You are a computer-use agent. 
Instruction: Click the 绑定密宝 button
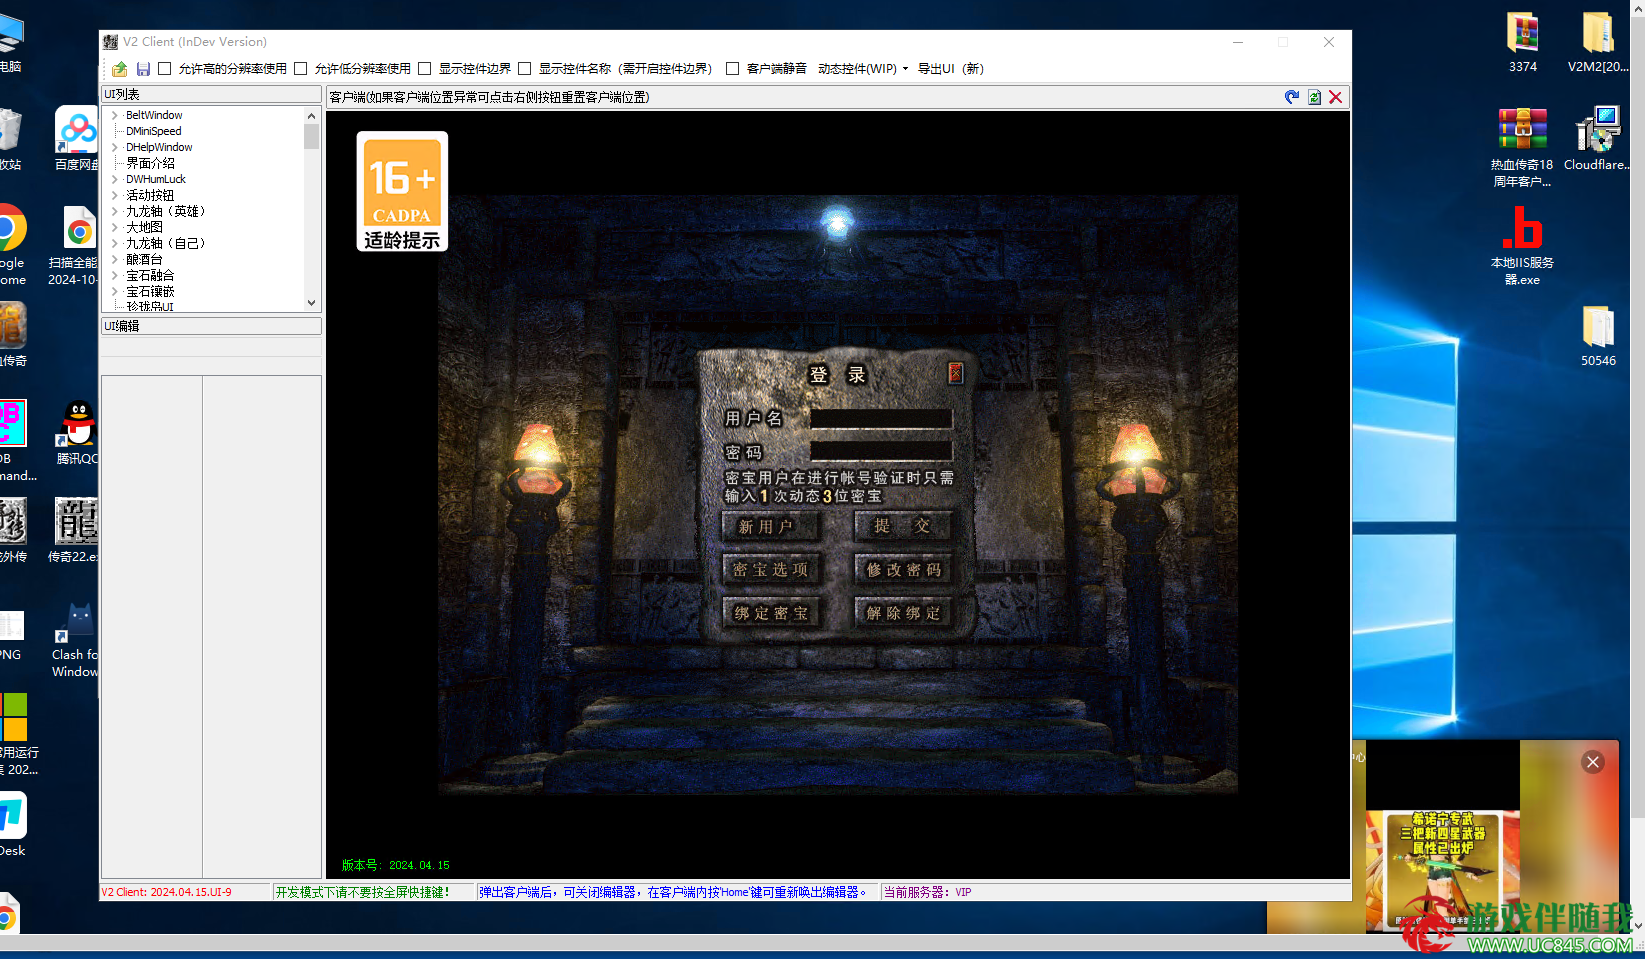[771, 613]
